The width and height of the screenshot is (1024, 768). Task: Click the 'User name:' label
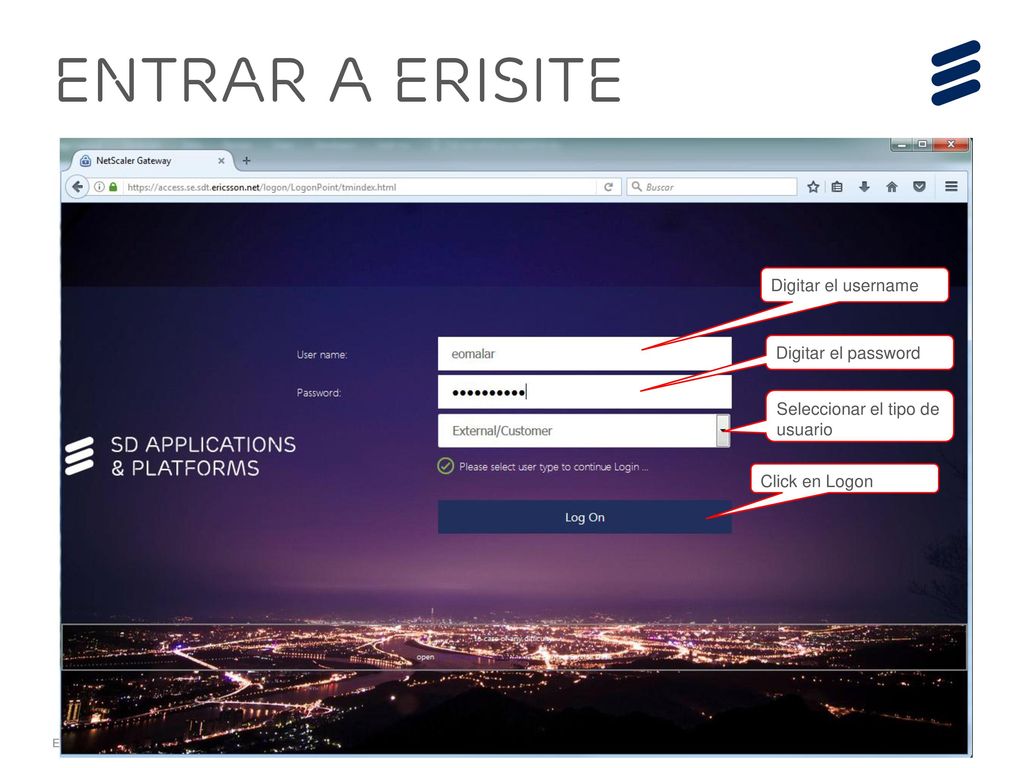click(322, 355)
